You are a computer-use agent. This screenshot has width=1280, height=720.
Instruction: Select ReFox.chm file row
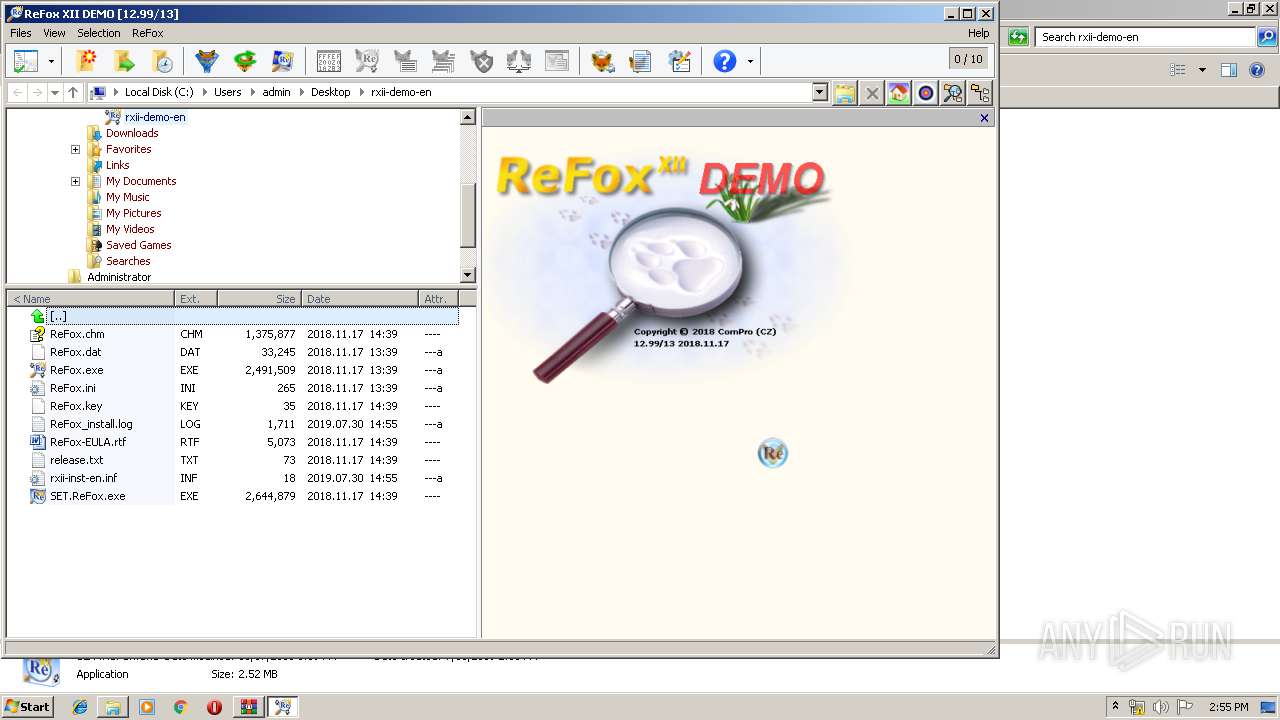[233, 334]
